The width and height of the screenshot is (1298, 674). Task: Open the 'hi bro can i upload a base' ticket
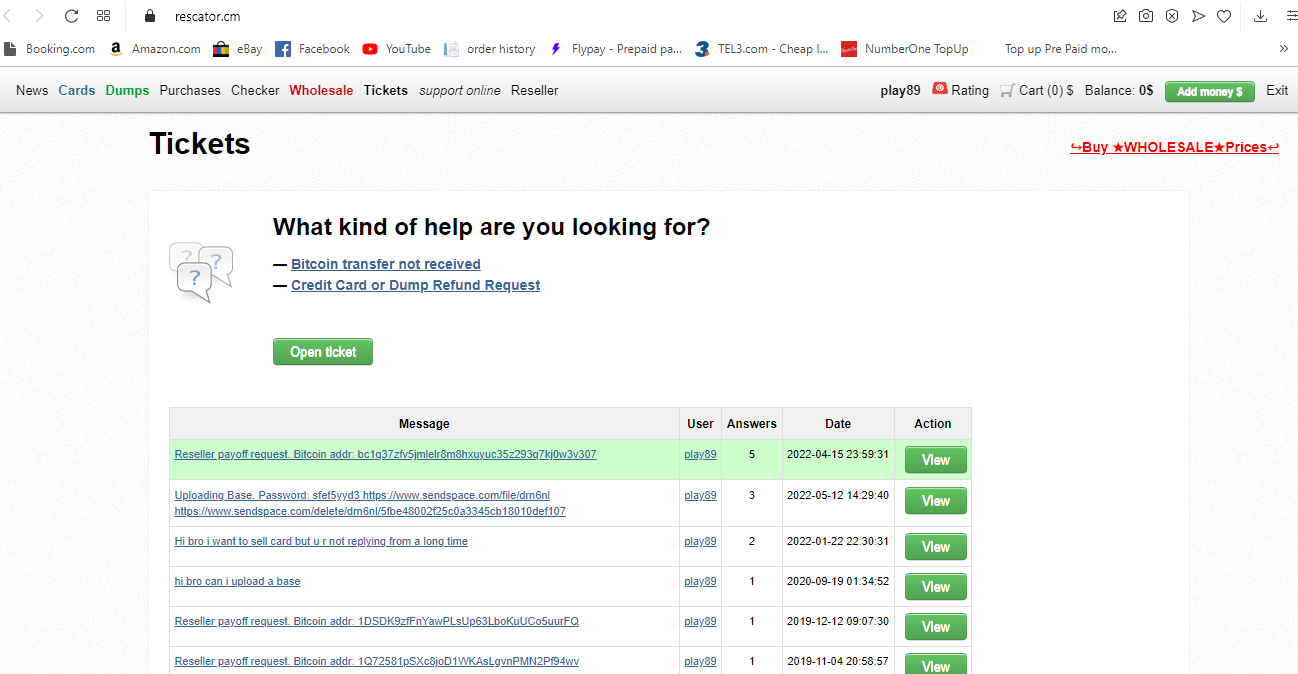pos(237,581)
